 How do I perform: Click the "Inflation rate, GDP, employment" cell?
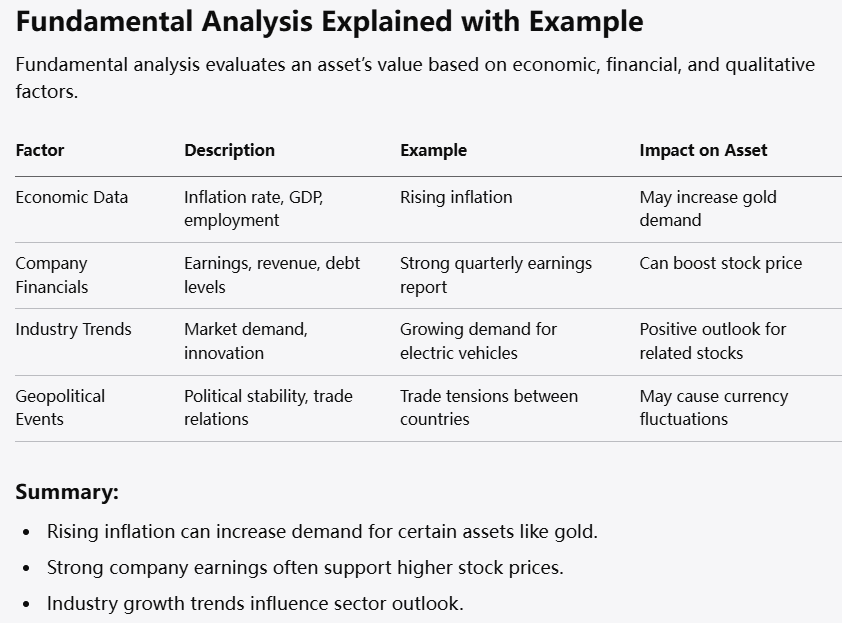point(254,208)
